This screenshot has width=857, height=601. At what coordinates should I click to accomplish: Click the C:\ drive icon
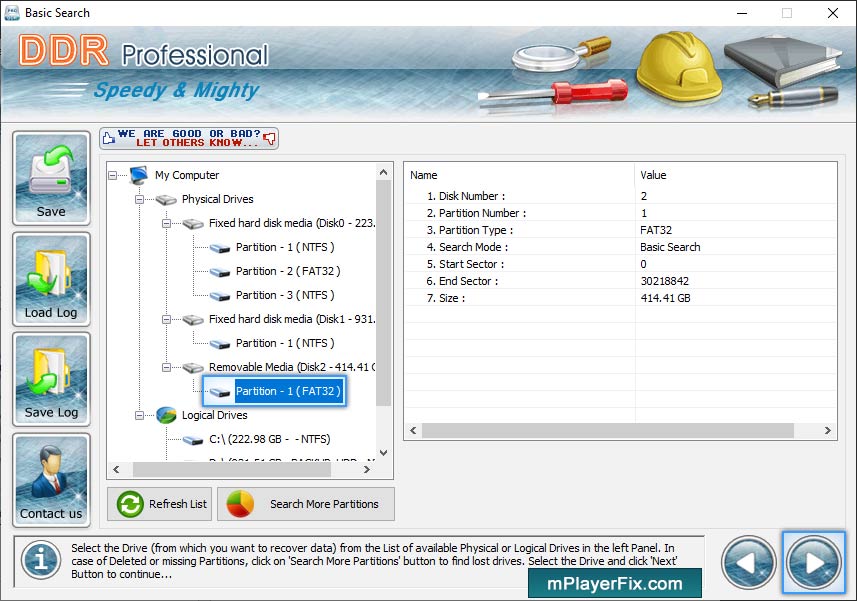[193, 440]
